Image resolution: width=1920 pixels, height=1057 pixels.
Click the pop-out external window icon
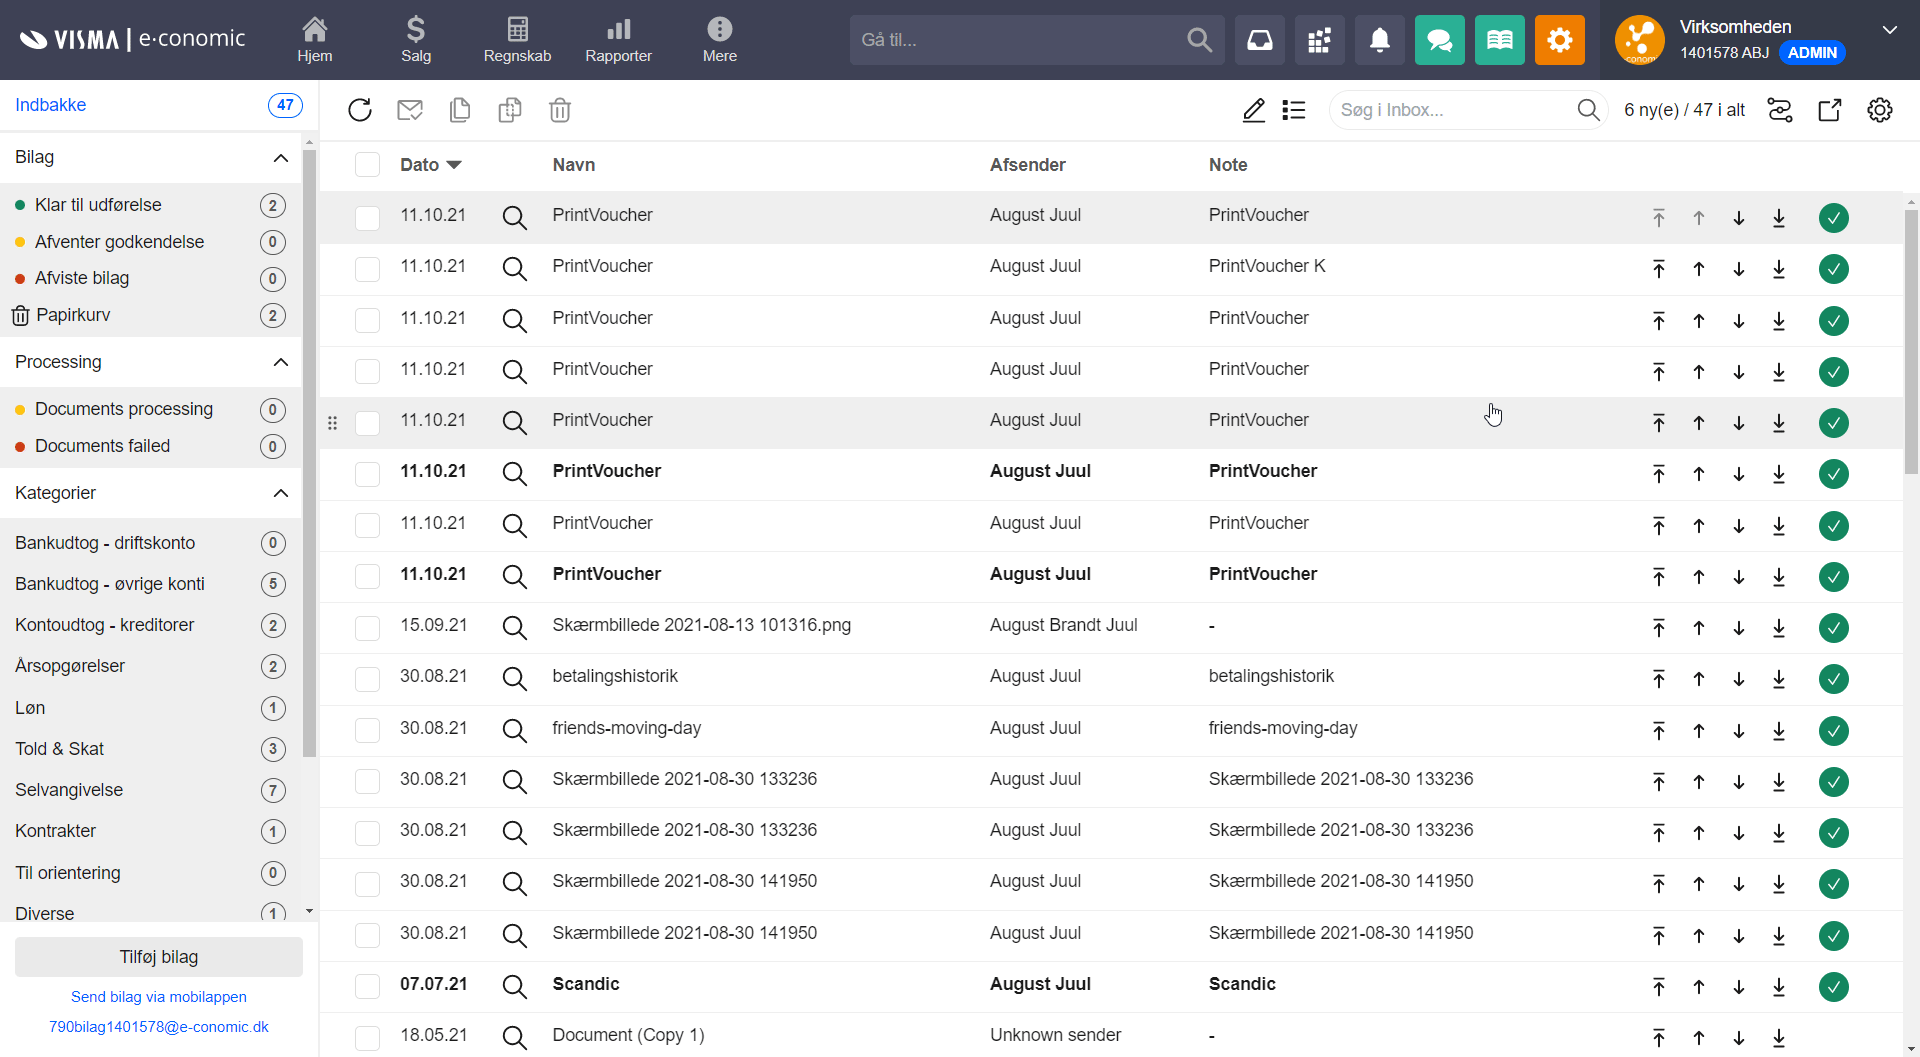tap(1829, 110)
